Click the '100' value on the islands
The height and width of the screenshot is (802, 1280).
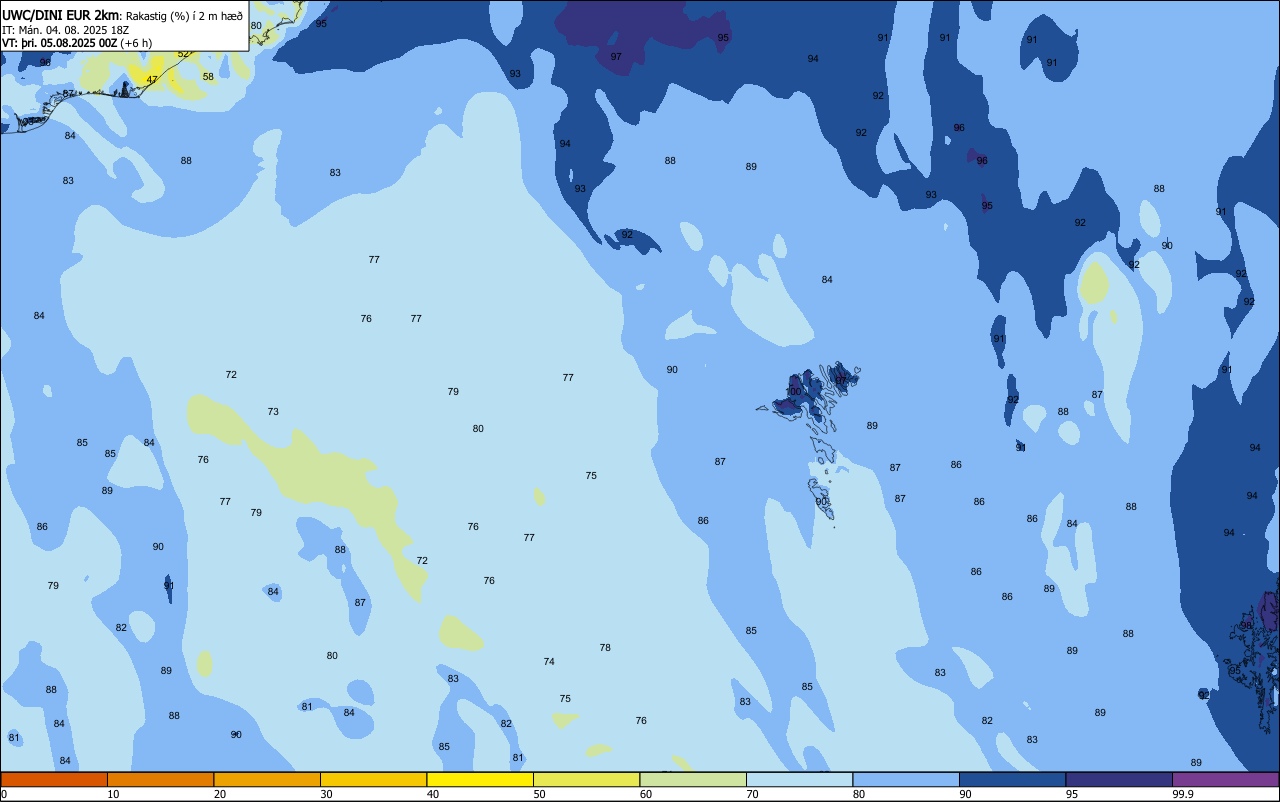click(x=794, y=391)
